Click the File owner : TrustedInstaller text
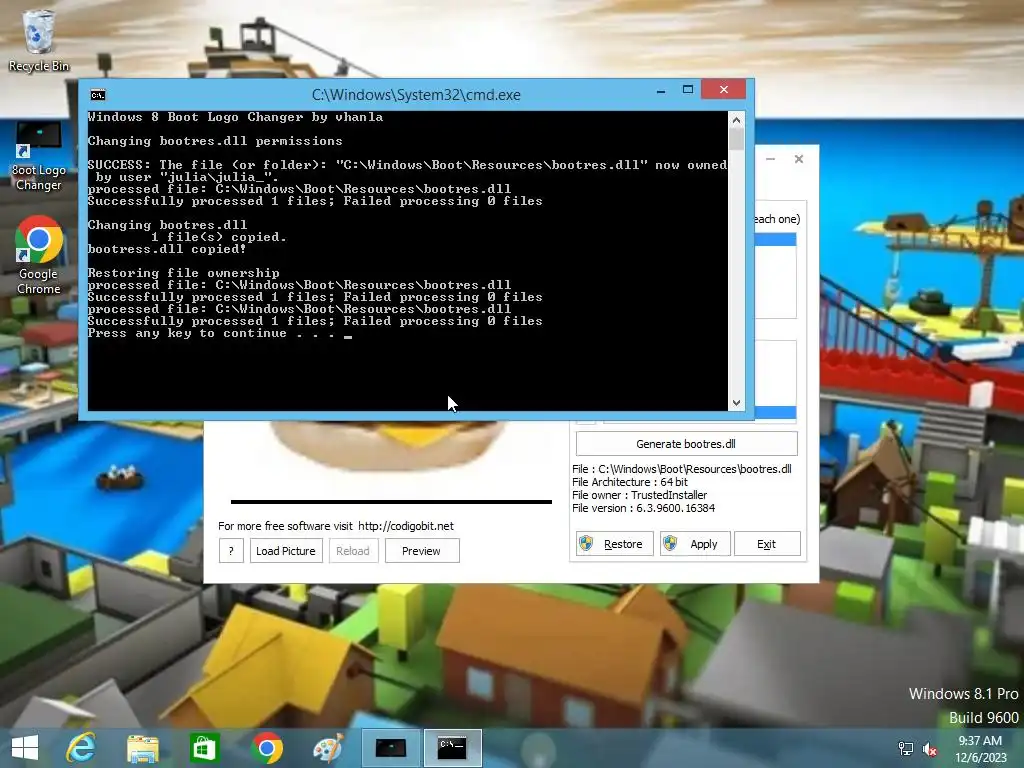 coord(639,495)
